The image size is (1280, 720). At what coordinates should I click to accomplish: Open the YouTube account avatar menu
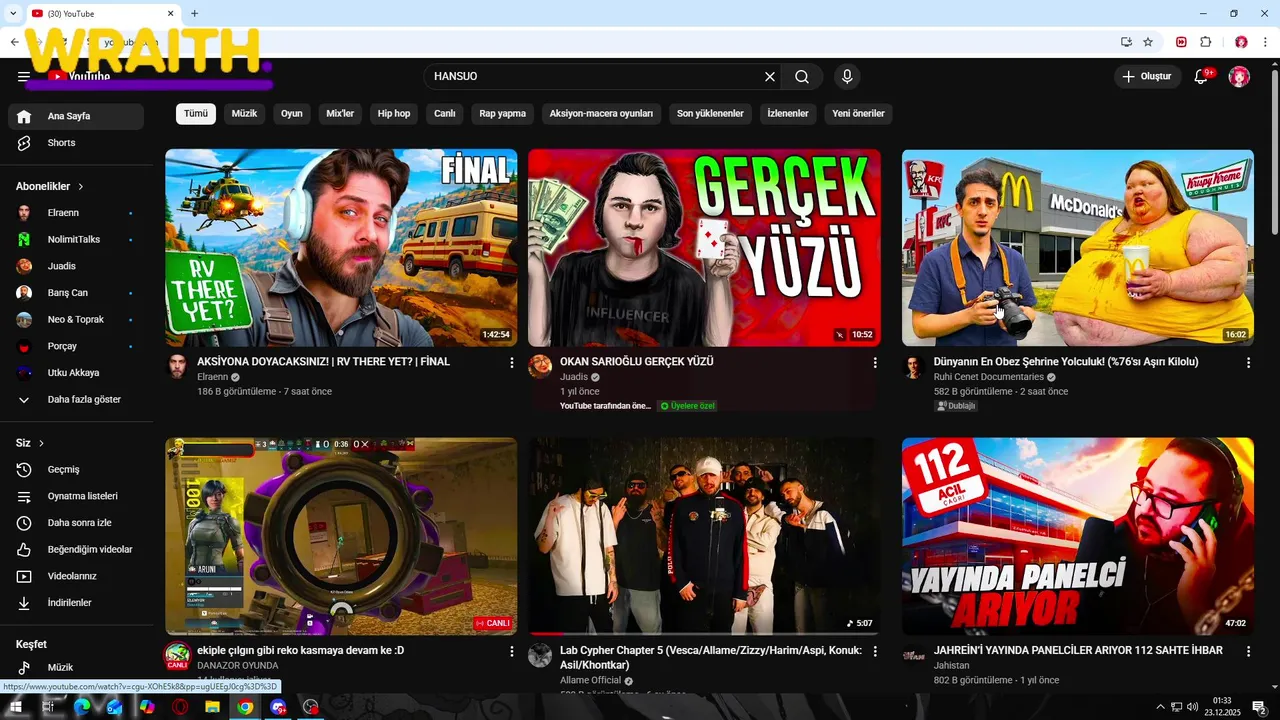(x=1239, y=77)
